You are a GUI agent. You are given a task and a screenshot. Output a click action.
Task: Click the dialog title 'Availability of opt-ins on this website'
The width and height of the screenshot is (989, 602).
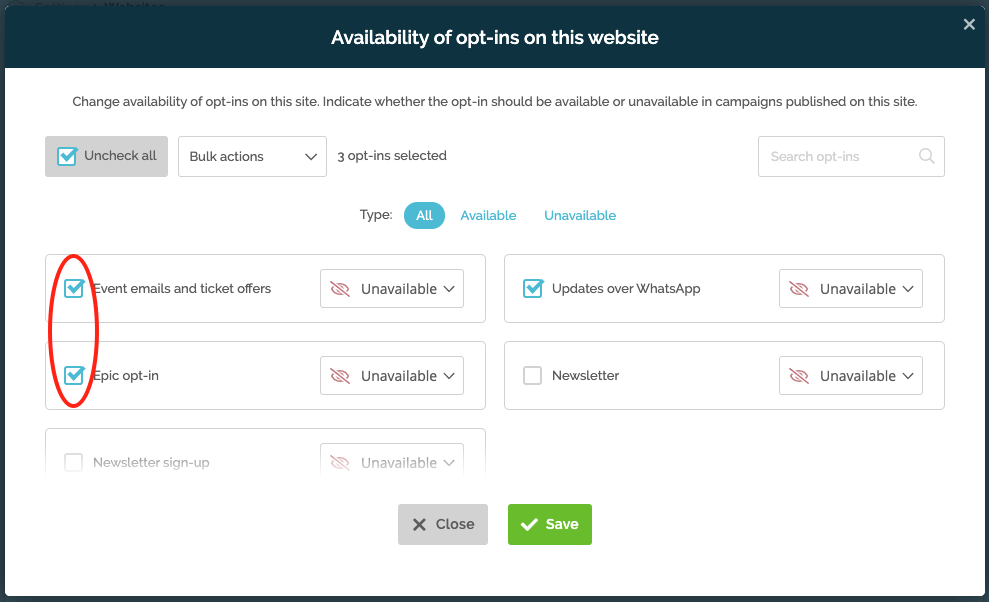[495, 38]
